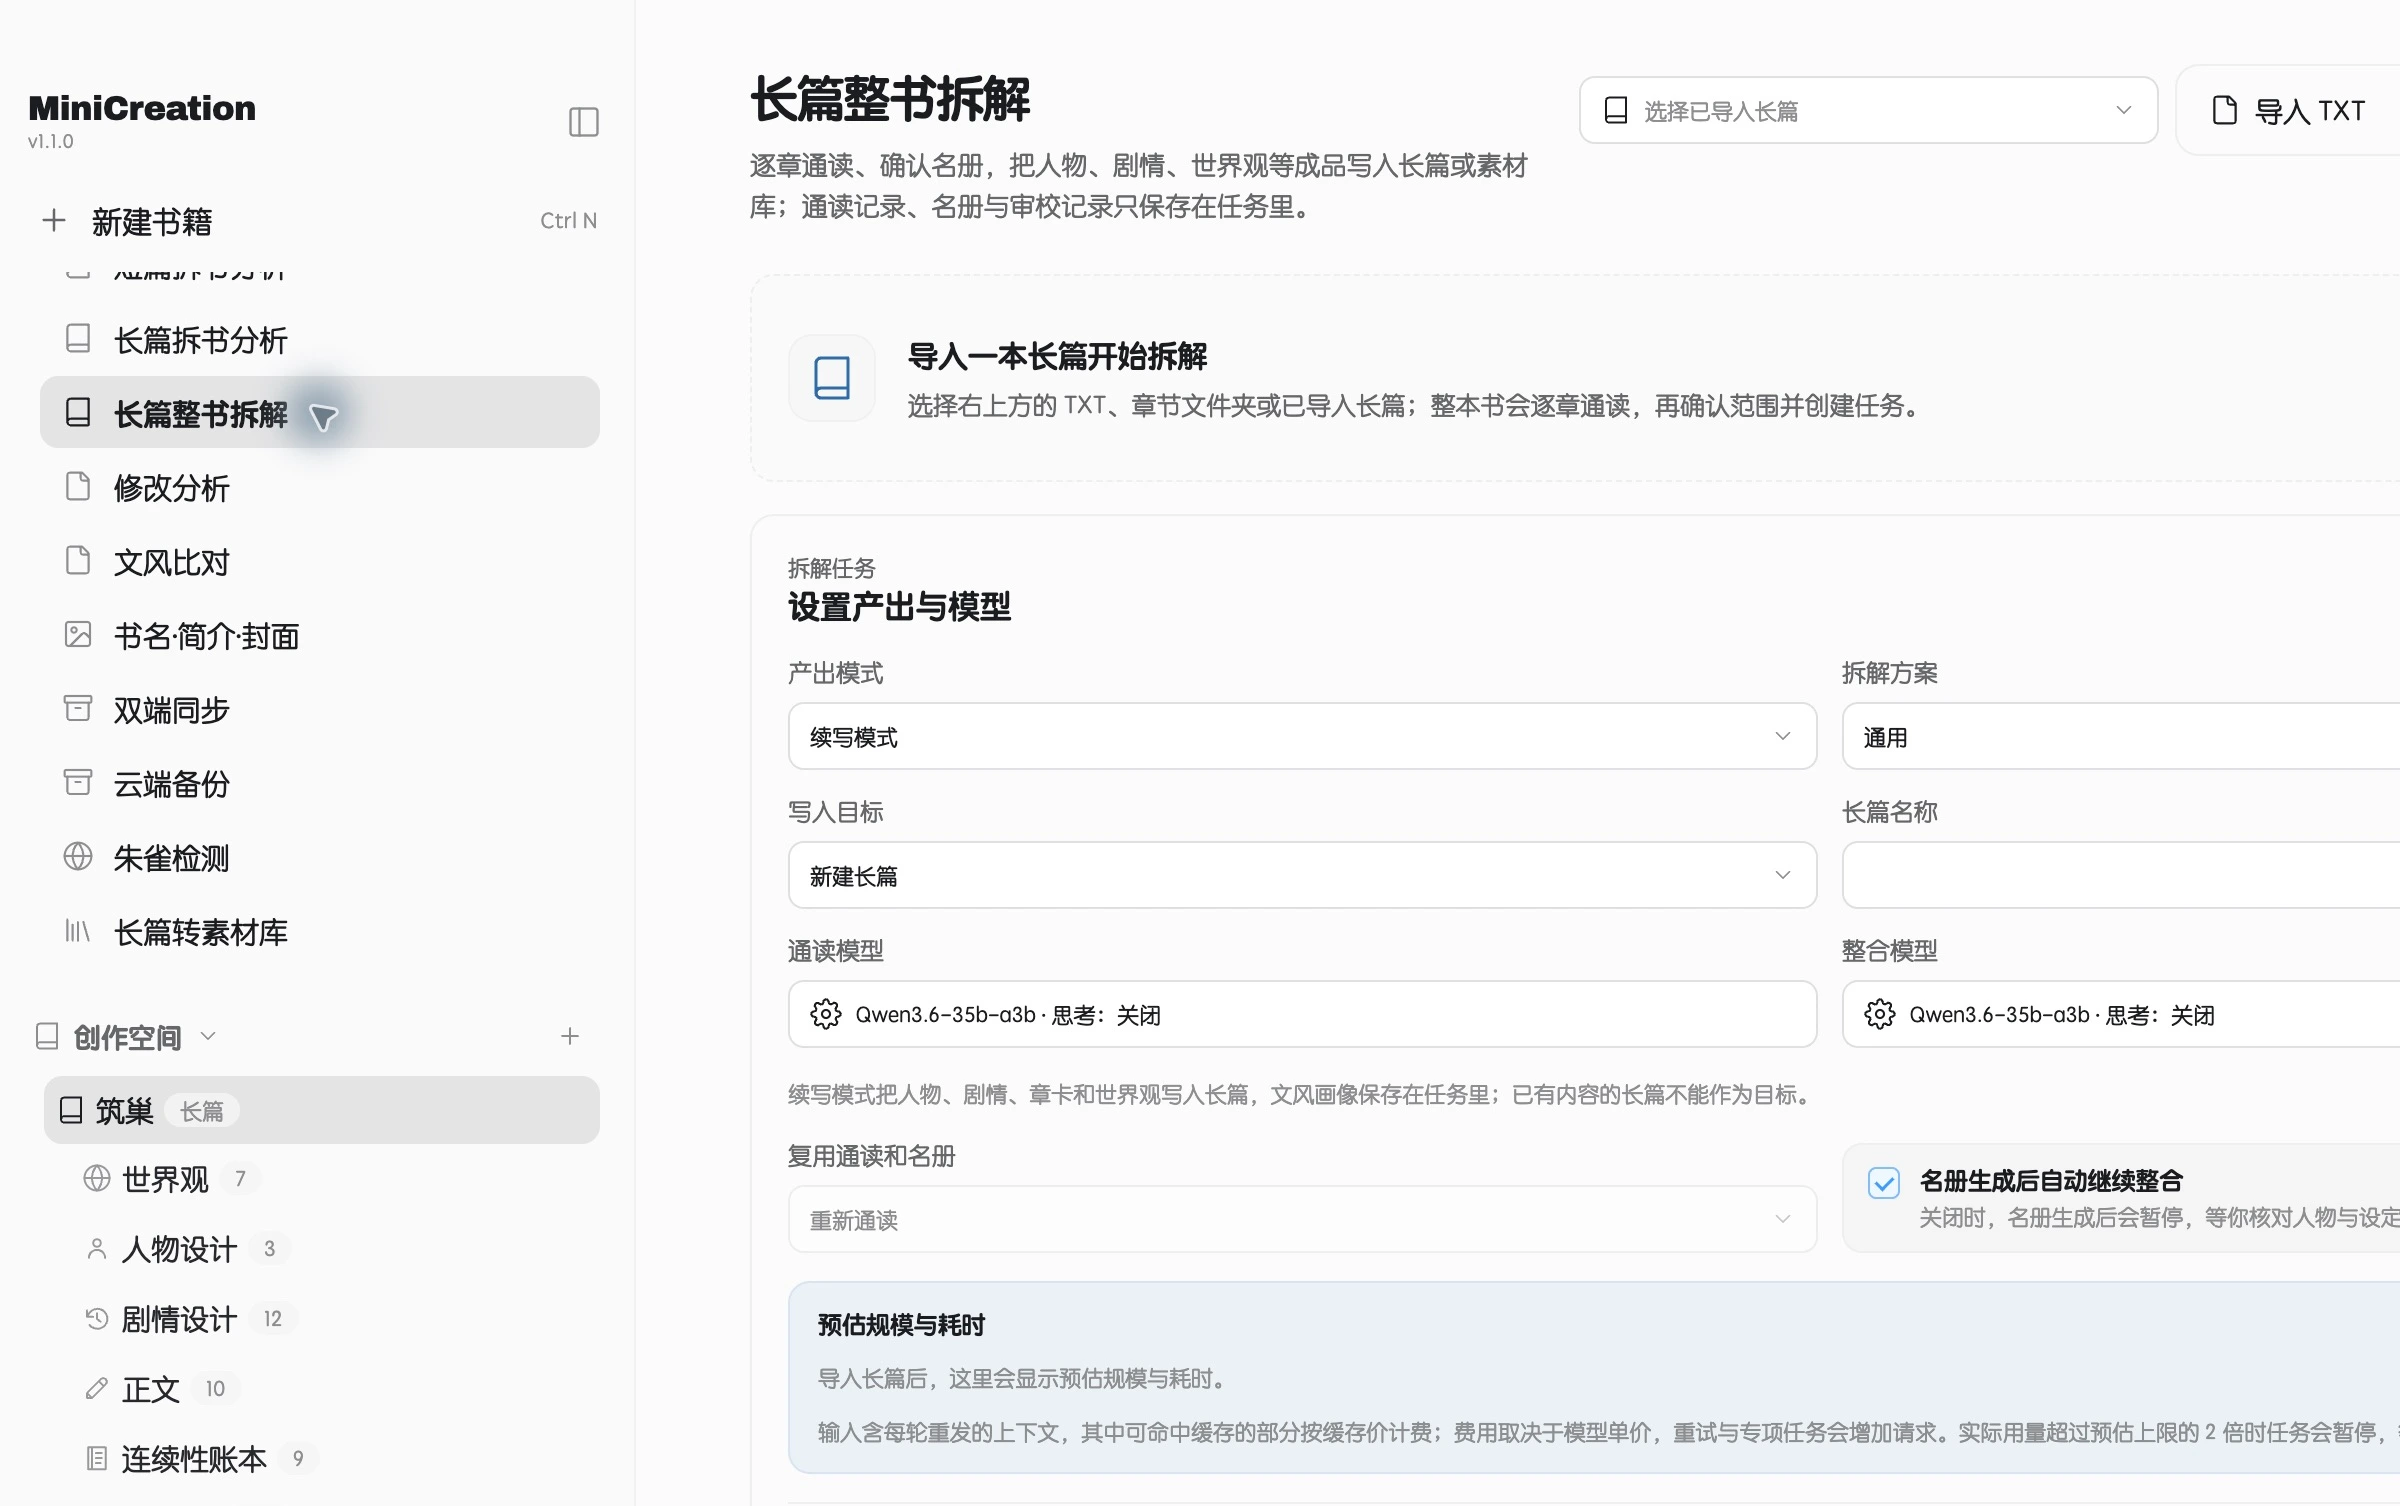Click the globe icon for 世界观
This screenshot has height=1506, width=2400.
tap(97, 1179)
